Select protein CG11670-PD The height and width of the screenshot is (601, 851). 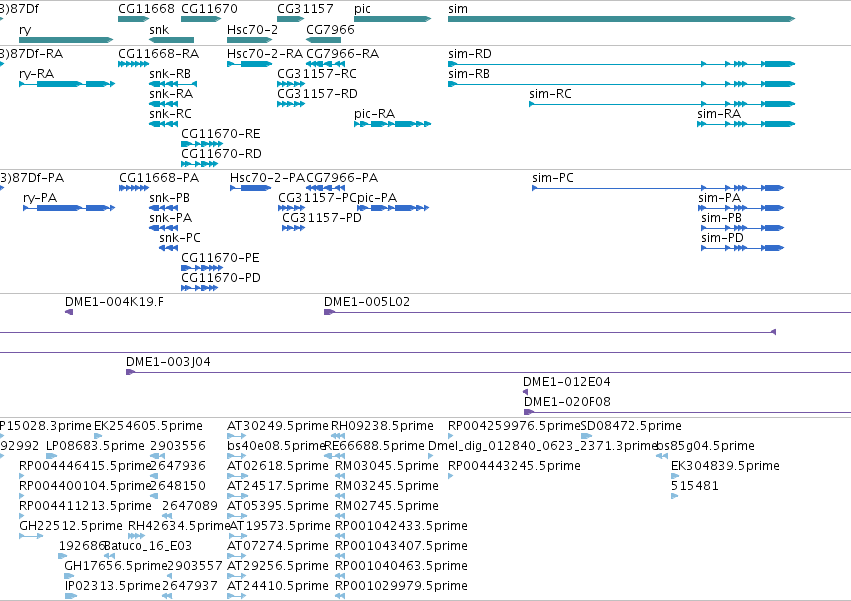pyautogui.click(x=200, y=288)
